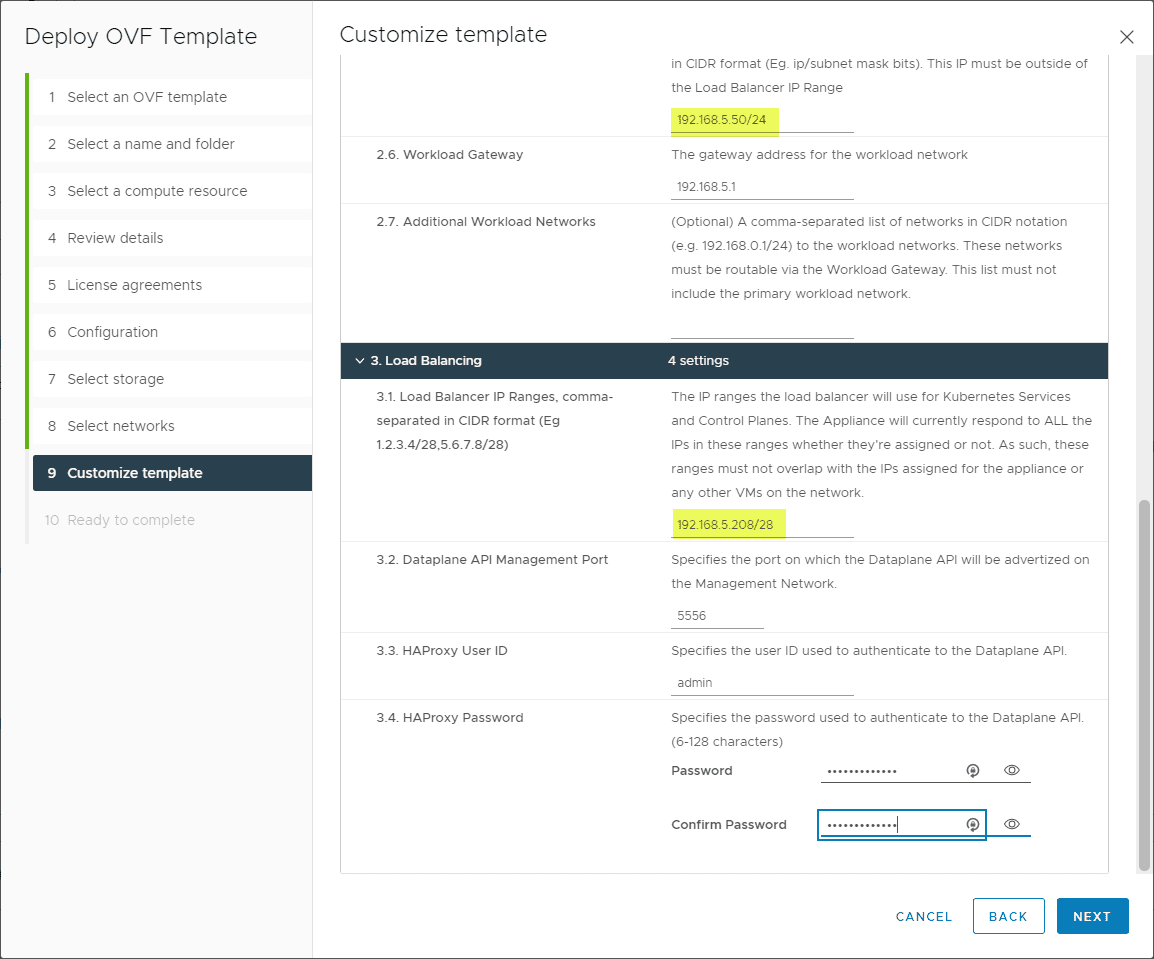Open the Select storage step
The width and height of the screenshot is (1154, 959).
(x=117, y=379)
